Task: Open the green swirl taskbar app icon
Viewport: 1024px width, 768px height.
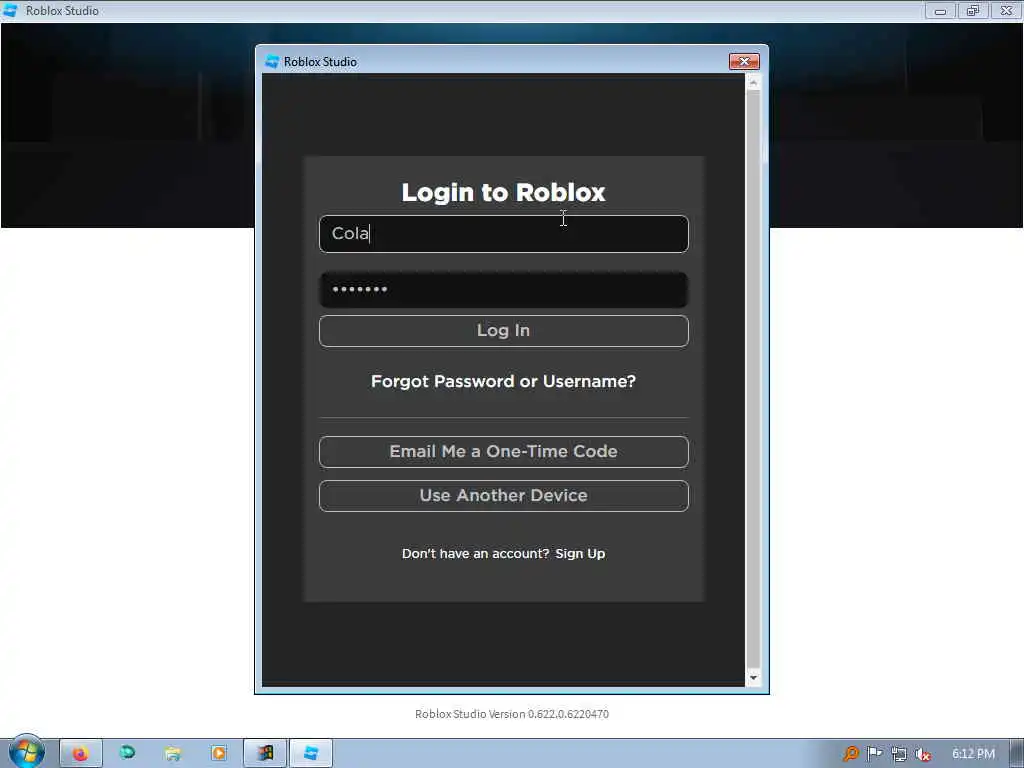Action: pyautogui.click(x=127, y=753)
